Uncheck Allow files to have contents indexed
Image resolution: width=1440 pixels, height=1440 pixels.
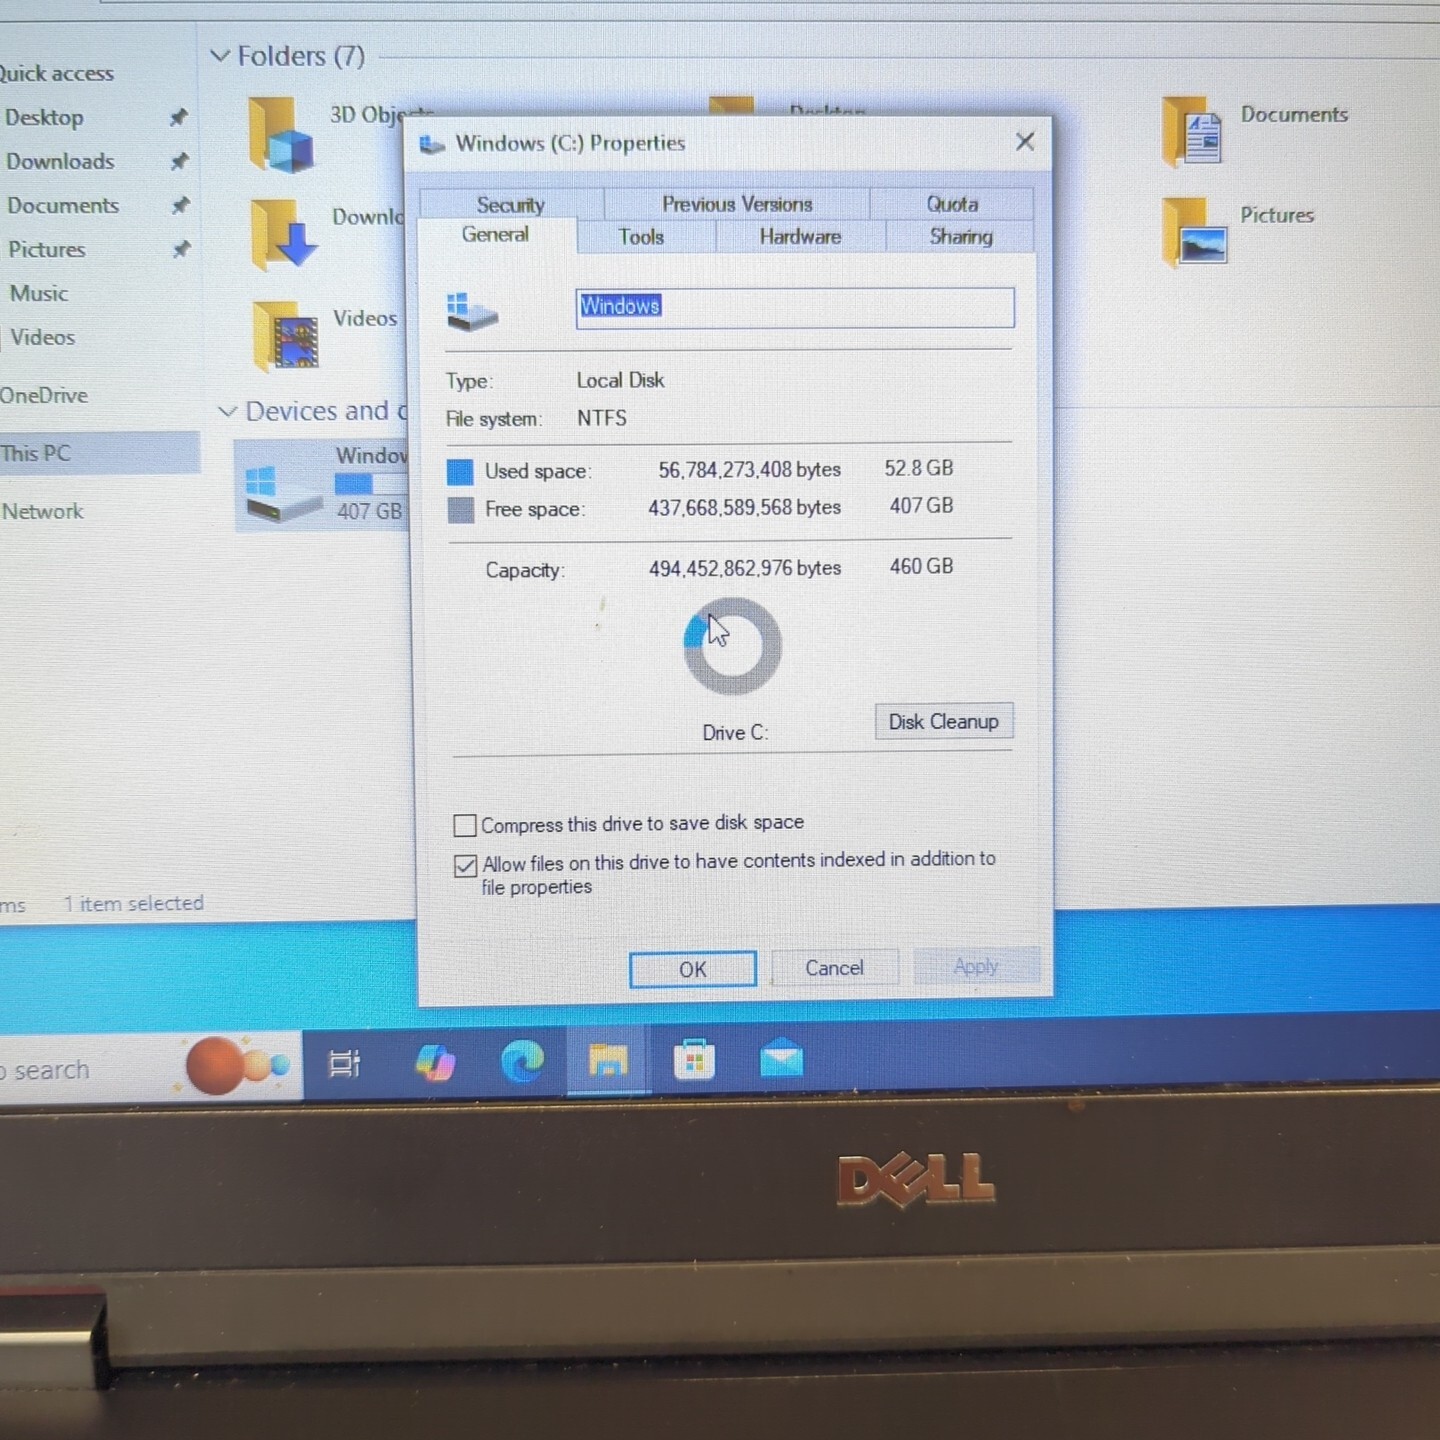tap(465, 866)
